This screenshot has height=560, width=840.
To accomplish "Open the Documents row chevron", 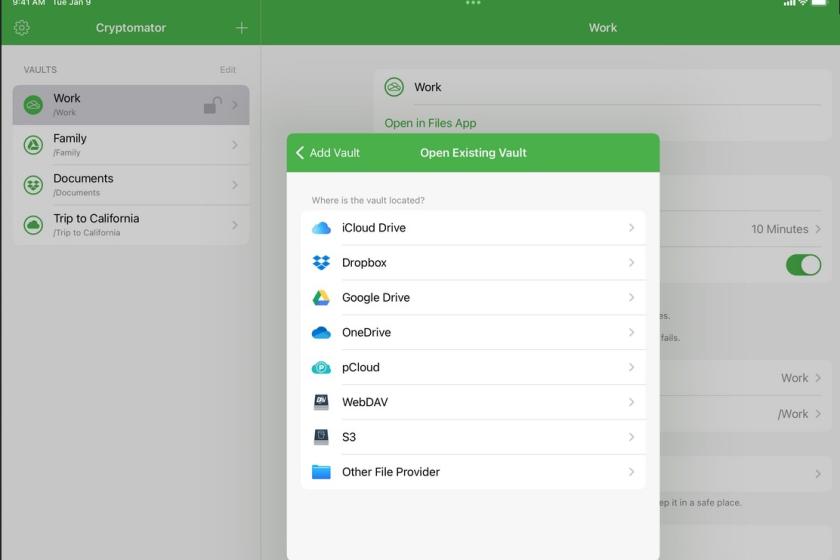I will (235, 185).
